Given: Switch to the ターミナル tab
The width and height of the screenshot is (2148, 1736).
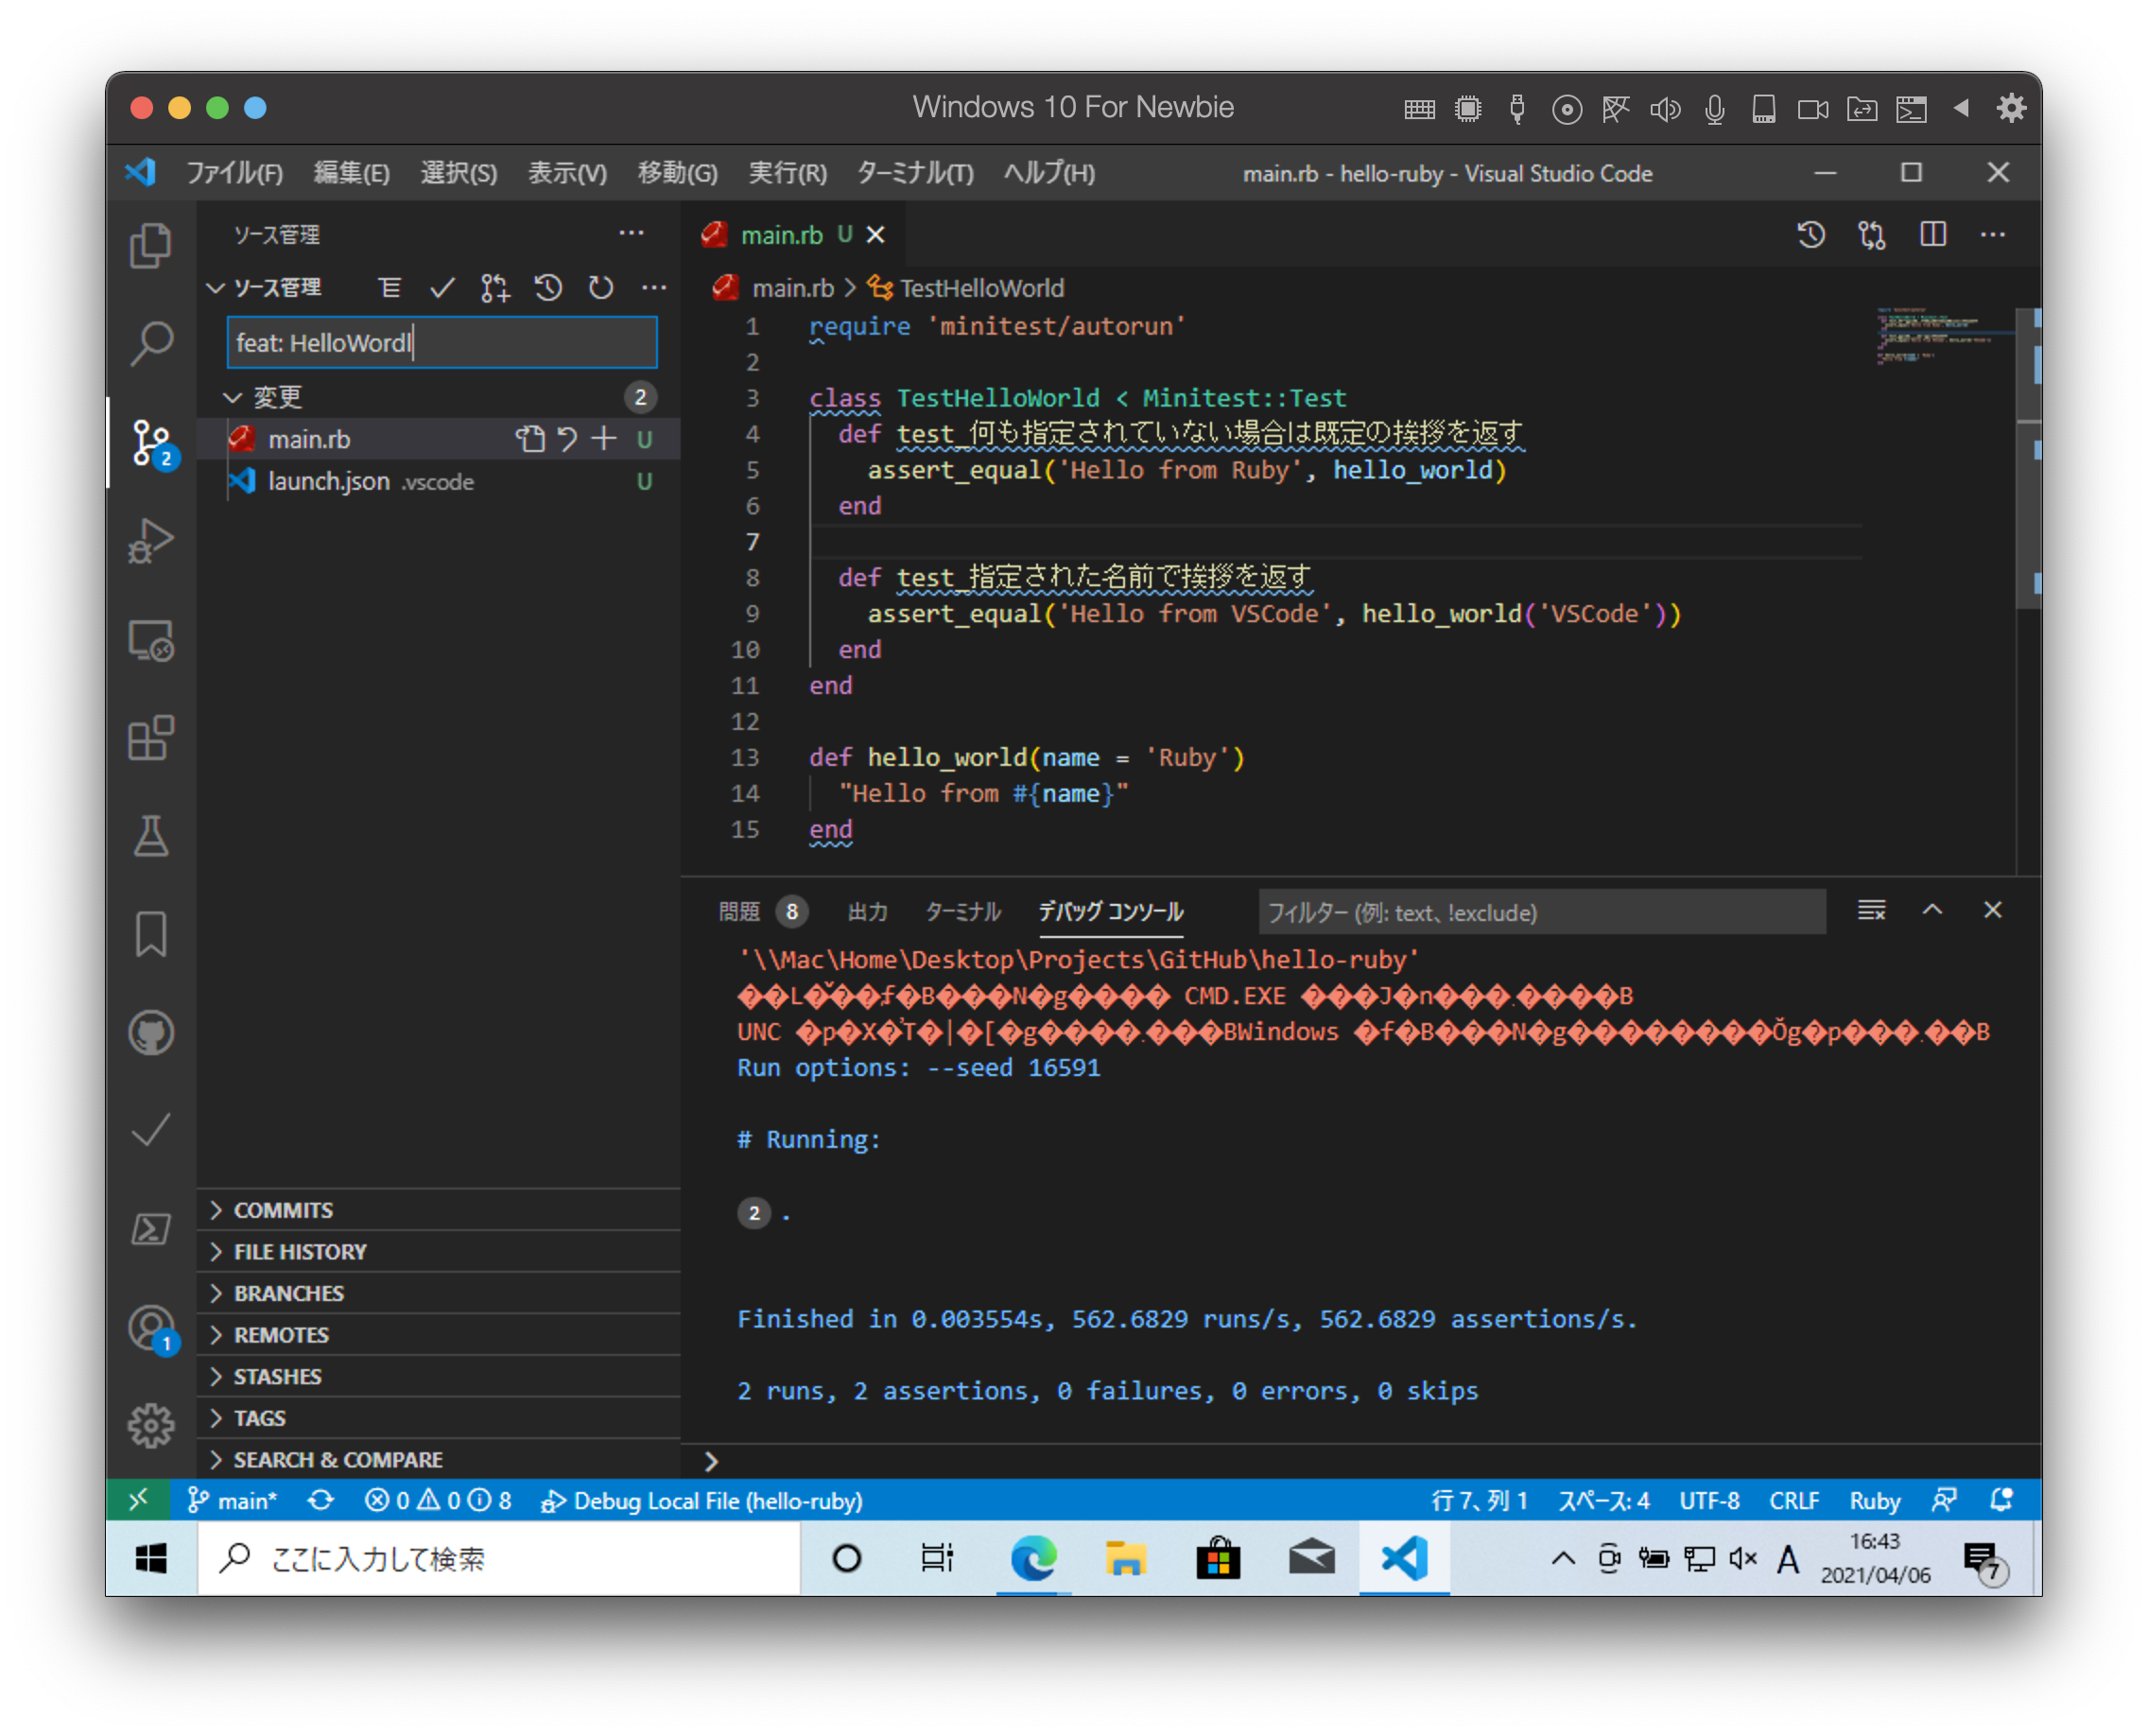Looking at the screenshot, I should [962, 911].
